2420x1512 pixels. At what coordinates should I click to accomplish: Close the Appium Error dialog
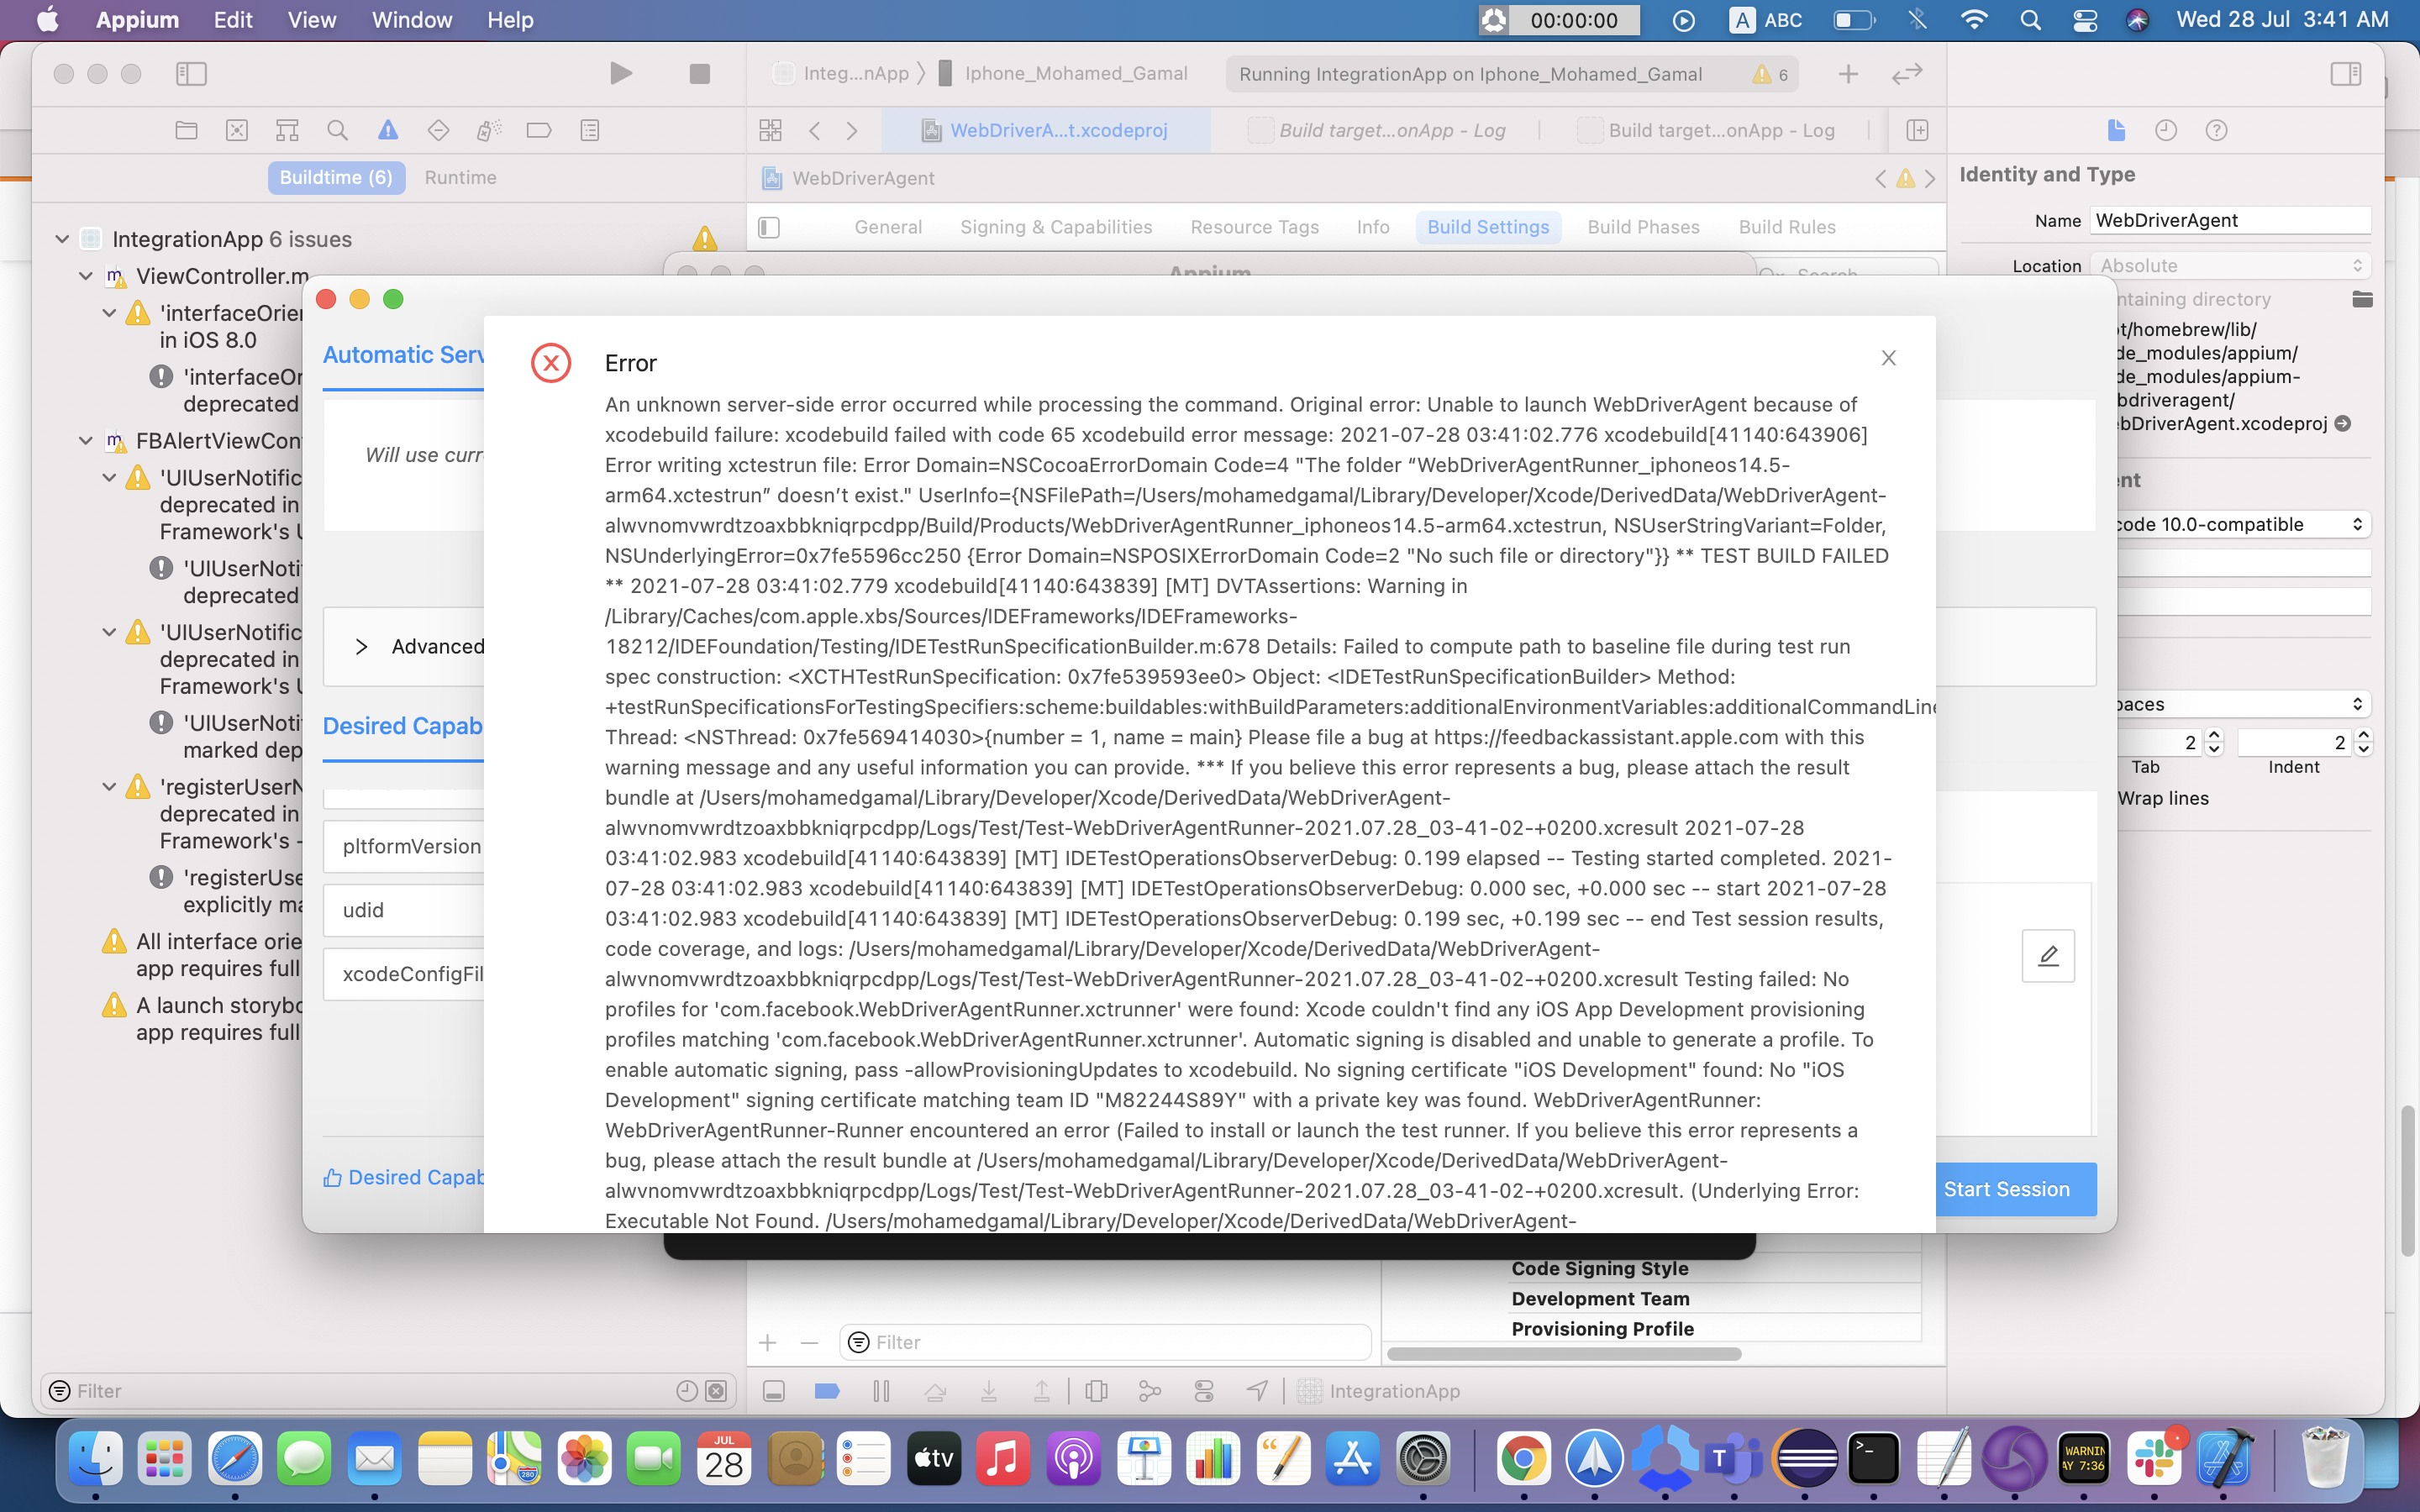point(1888,358)
